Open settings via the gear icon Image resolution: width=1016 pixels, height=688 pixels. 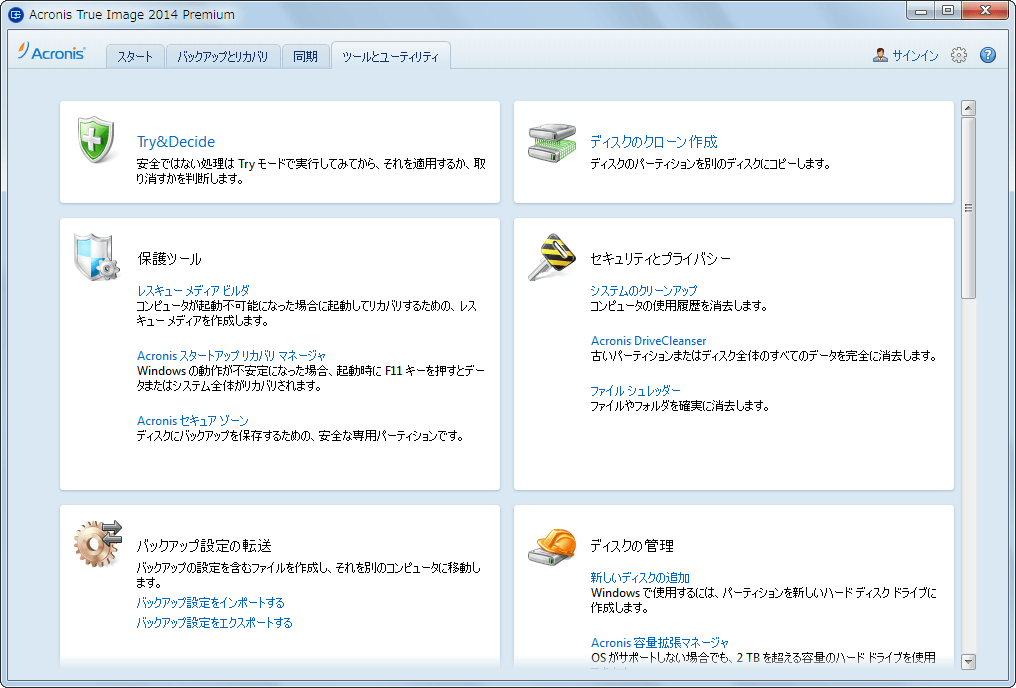pyautogui.click(x=959, y=56)
